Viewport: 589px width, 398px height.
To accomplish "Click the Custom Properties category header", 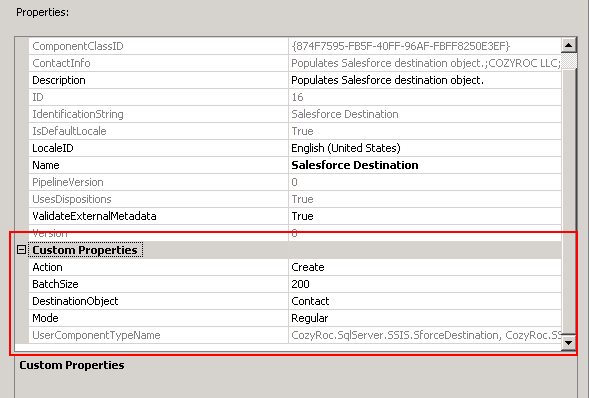I will tap(85, 250).
